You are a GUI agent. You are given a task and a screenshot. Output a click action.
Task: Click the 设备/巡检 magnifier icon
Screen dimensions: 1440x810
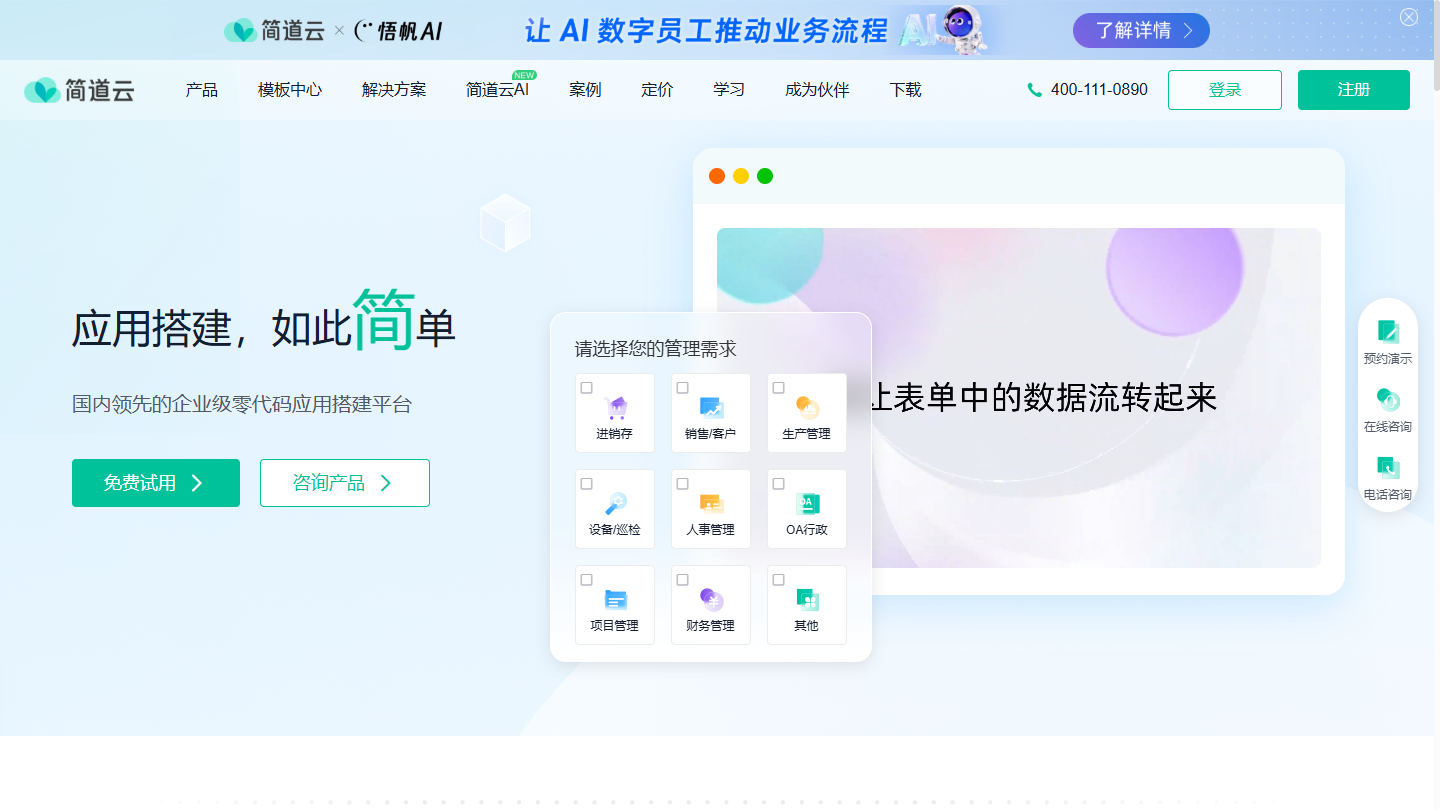pyautogui.click(x=616, y=504)
